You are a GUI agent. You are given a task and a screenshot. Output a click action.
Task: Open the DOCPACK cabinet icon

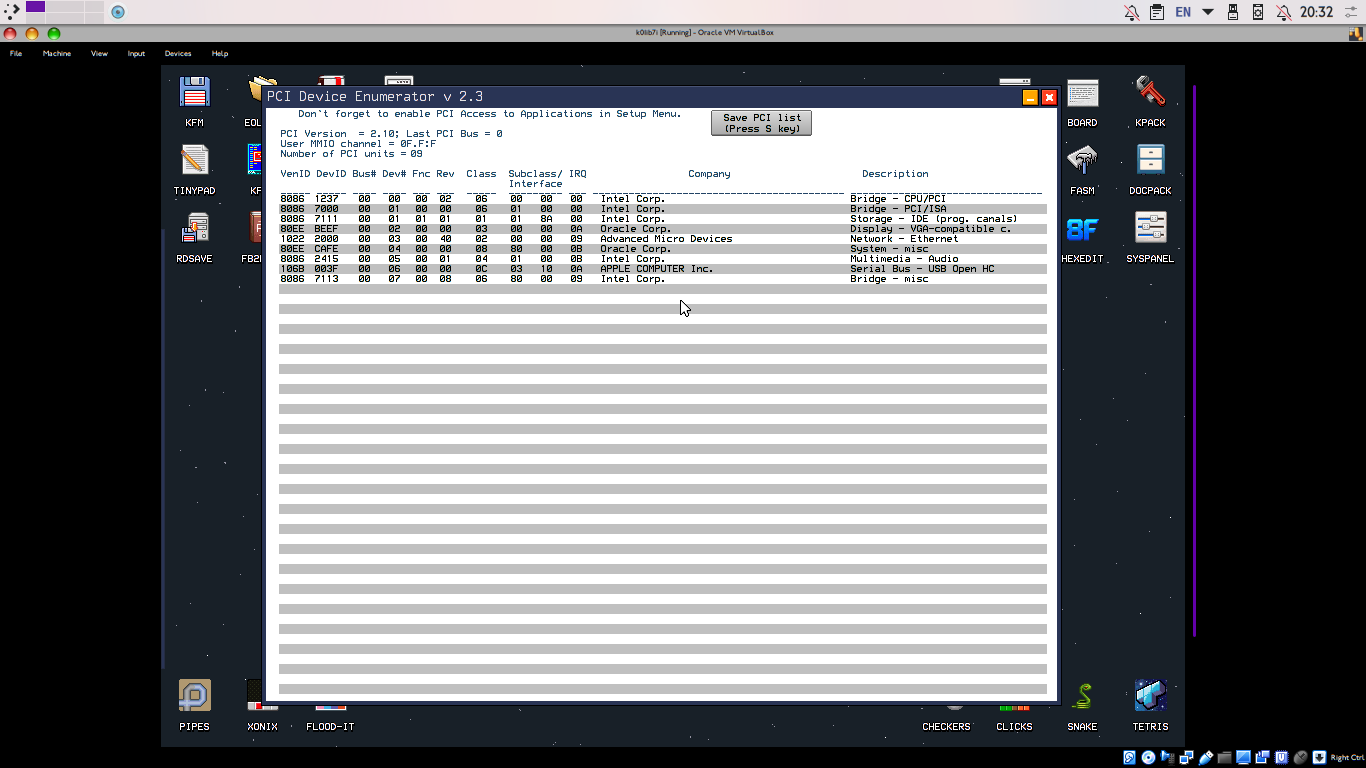(1150, 168)
